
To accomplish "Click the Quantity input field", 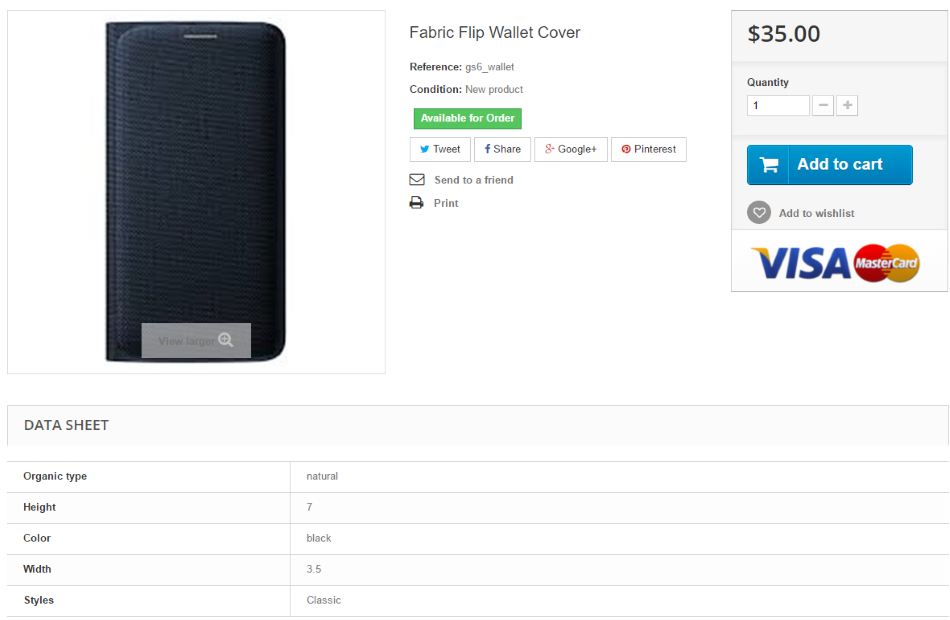I will point(778,105).
